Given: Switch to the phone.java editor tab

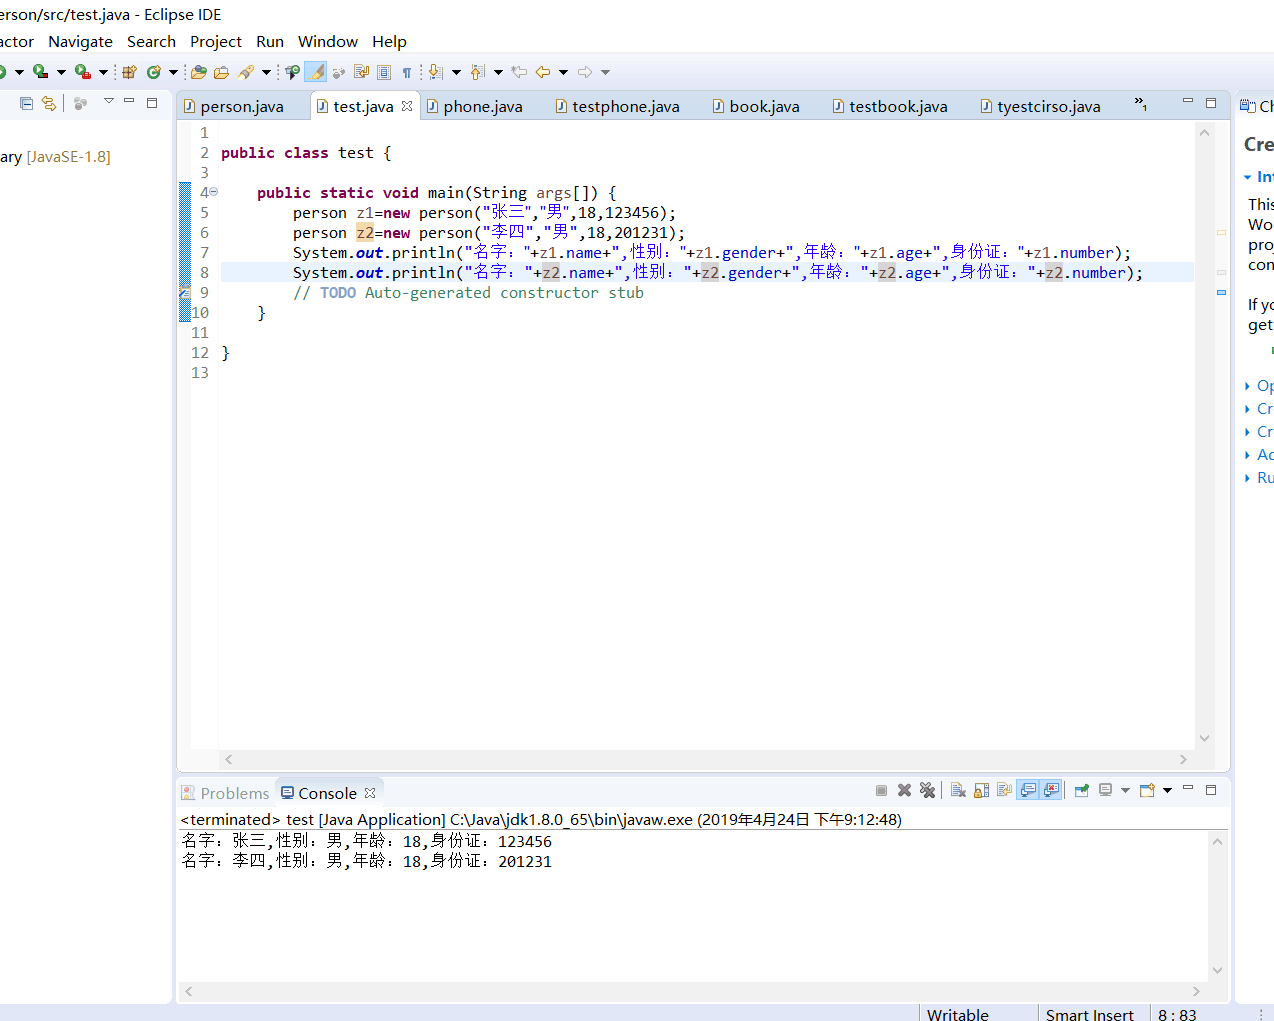Looking at the screenshot, I should pos(482,106).
